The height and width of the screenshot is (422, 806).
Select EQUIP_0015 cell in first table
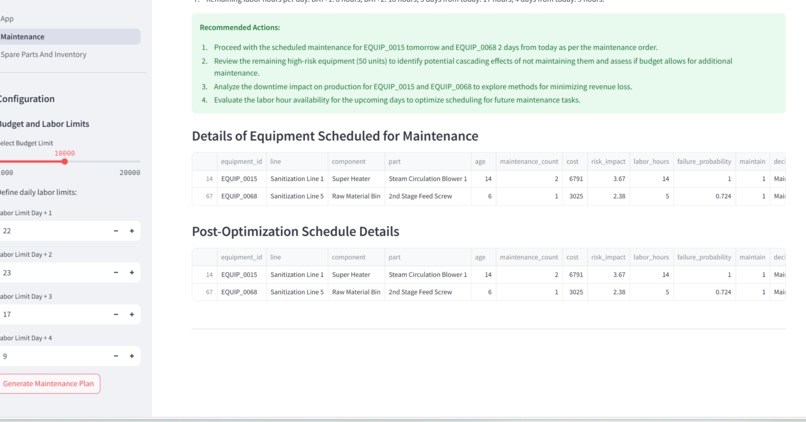(x=242, y=179)
